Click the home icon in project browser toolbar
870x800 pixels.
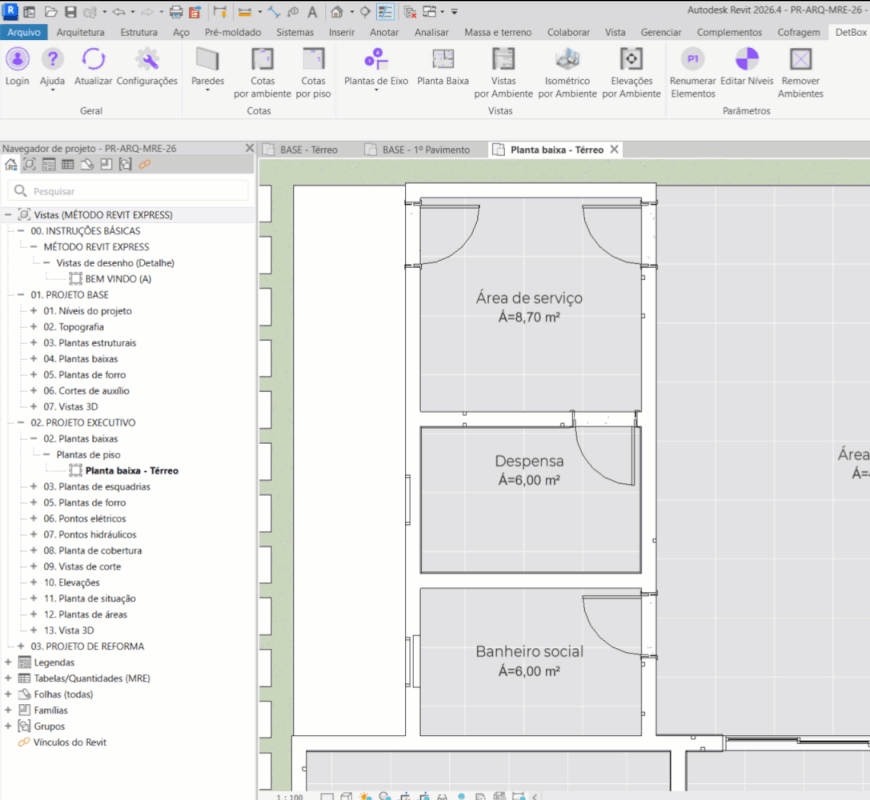(x=11, y=164)
